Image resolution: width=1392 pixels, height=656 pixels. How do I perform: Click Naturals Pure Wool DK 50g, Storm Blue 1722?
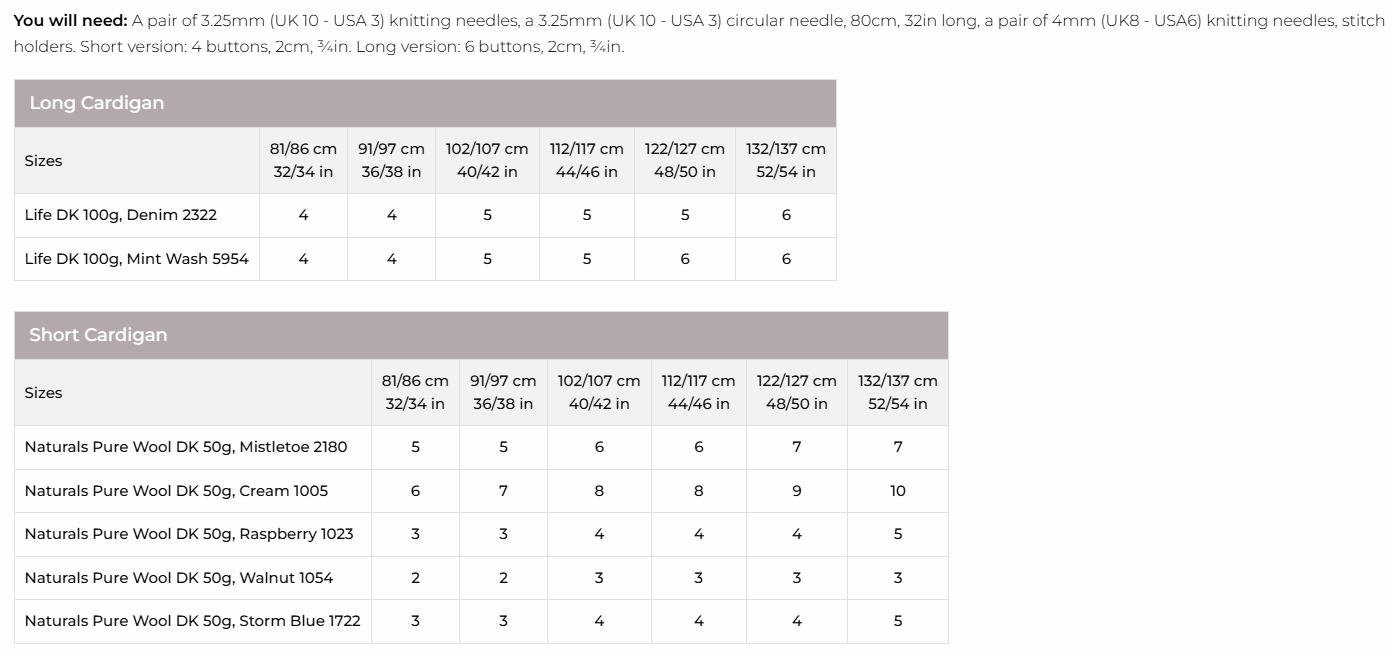[192, 621]
